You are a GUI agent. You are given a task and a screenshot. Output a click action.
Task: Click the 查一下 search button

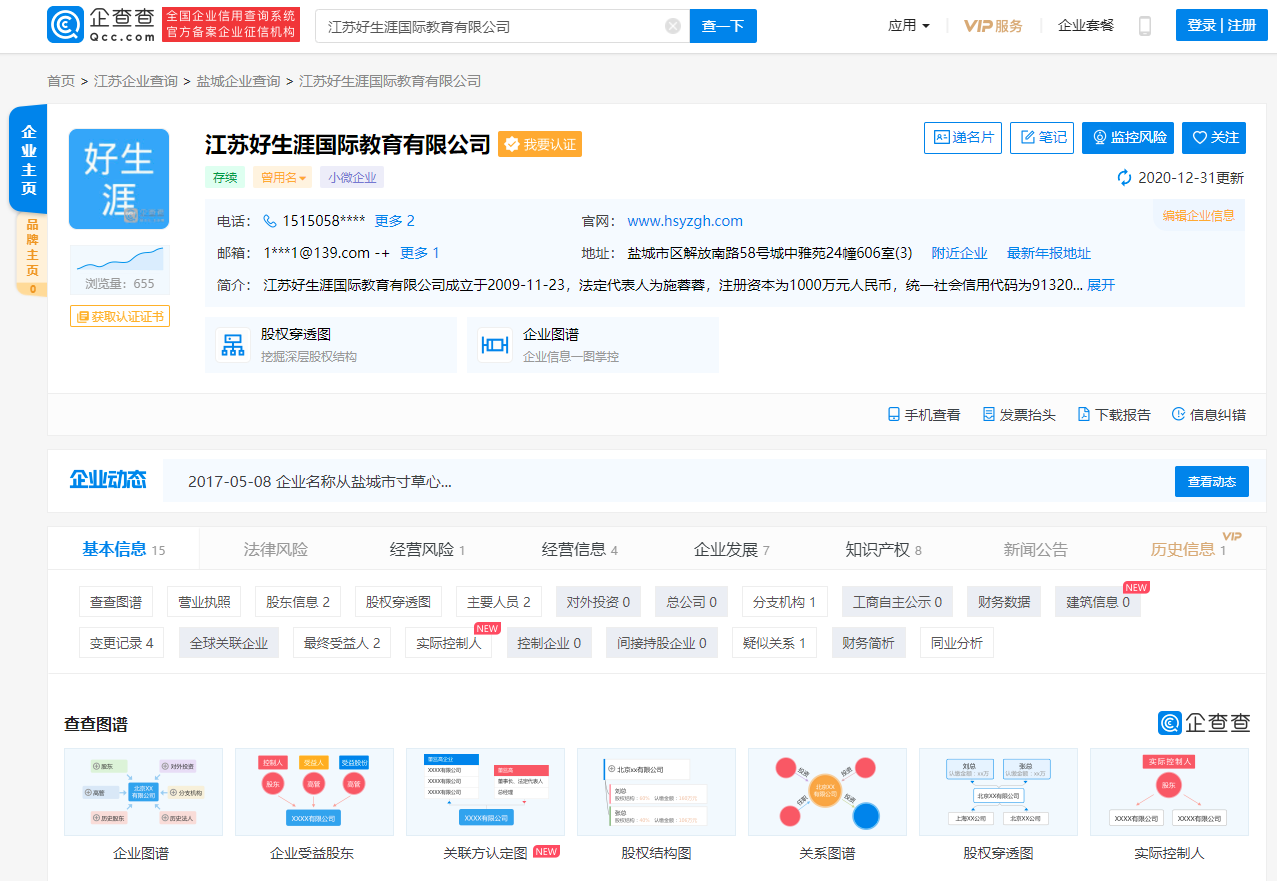pos(723,26)
